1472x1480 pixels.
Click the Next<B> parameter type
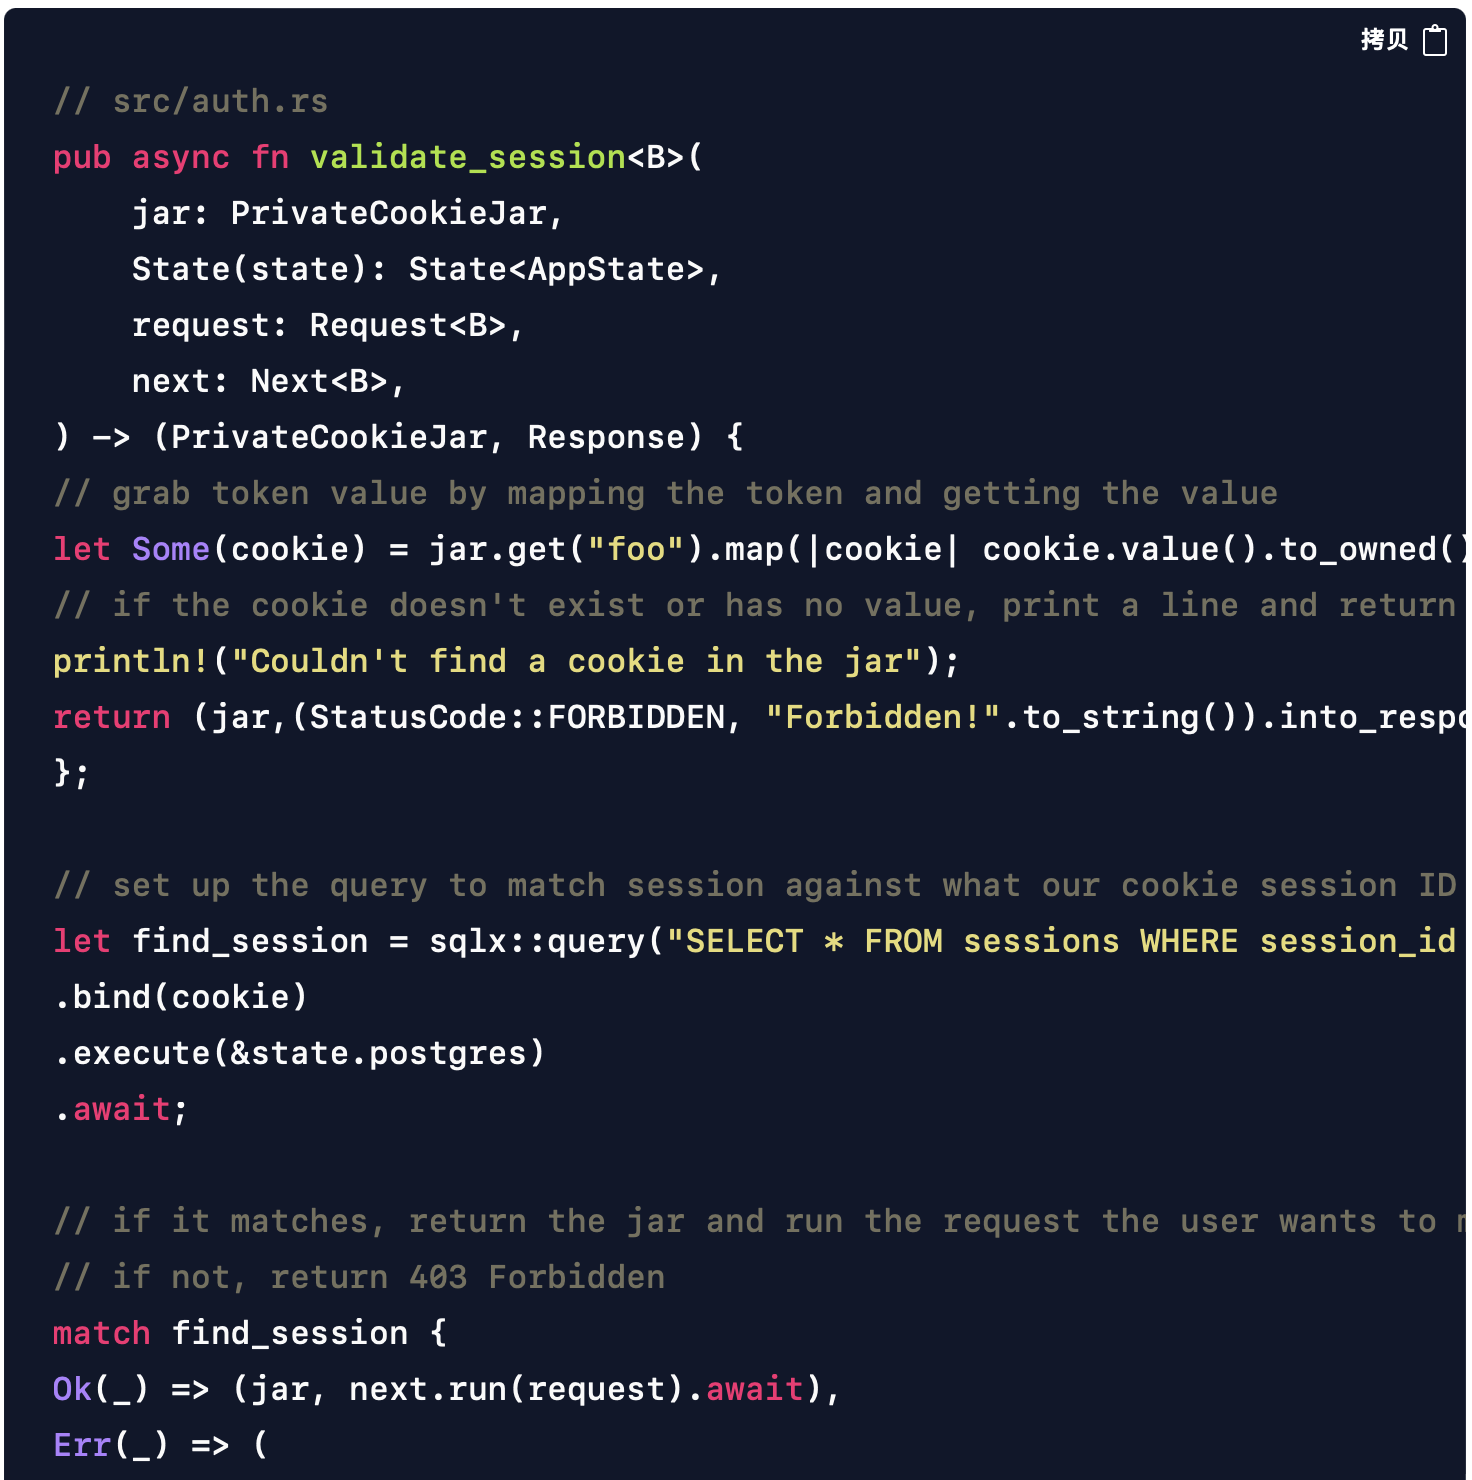click(319, 381)
